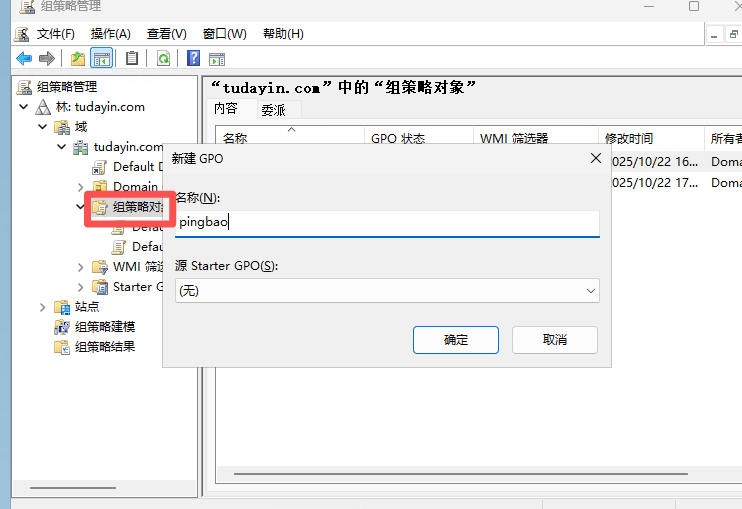Click the show/hide action pane icon
Screen dimensions: 742x509
(x=214, y=58)
